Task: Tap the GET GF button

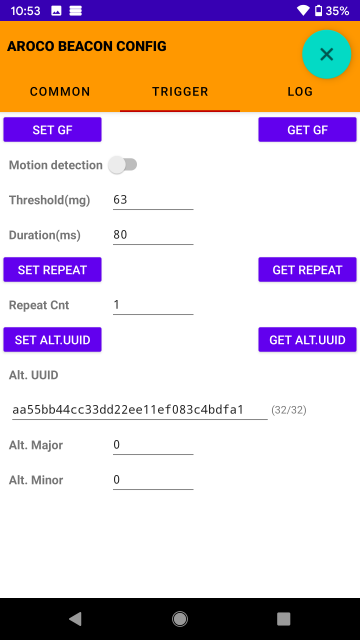Action: tap(307, 130)
